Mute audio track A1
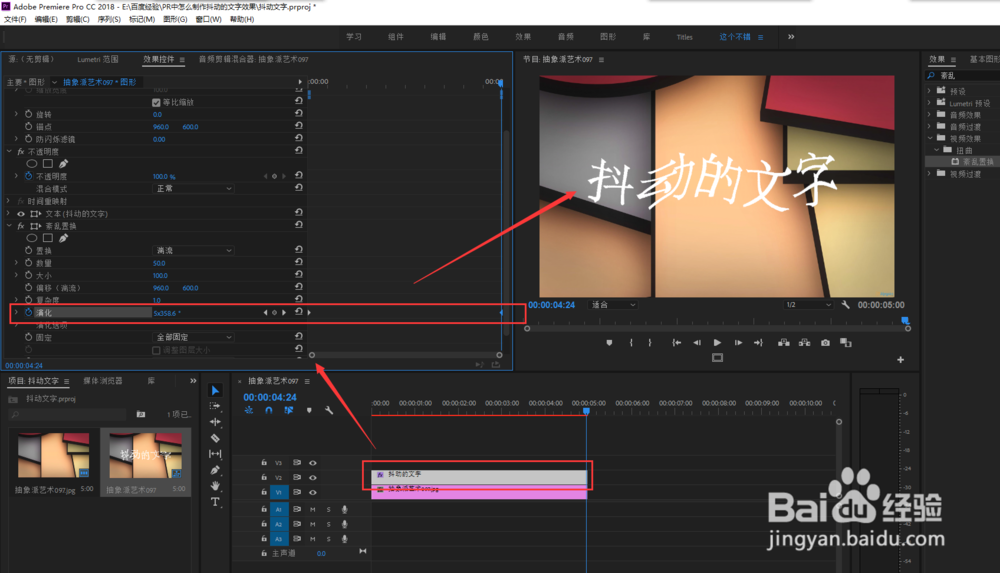Viewport: 1000px width, 573px height. coord(312,509)
